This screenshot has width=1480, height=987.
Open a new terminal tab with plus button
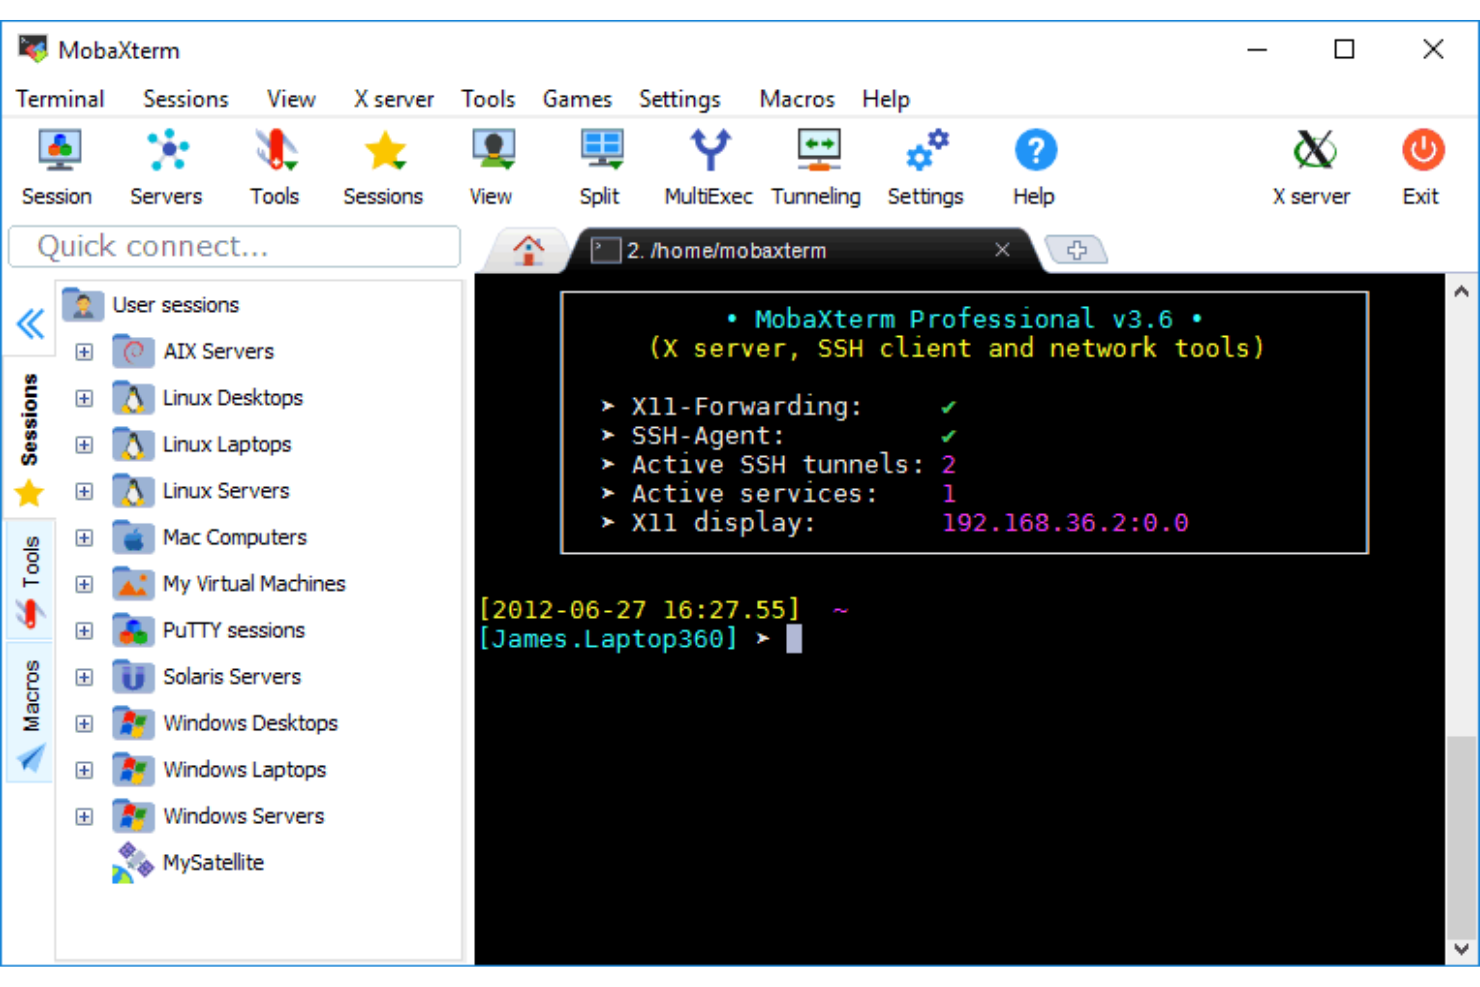coord(1077,251)
